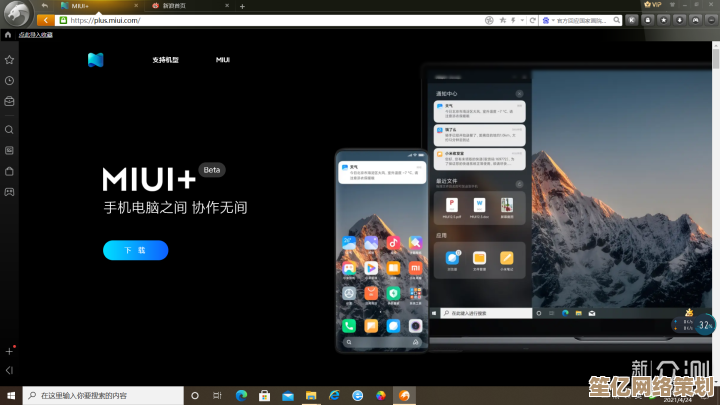The height and width of the screenshot is (405, 720).
Task: Switch to the 新游首页 tab
Action: click(180, 5)
